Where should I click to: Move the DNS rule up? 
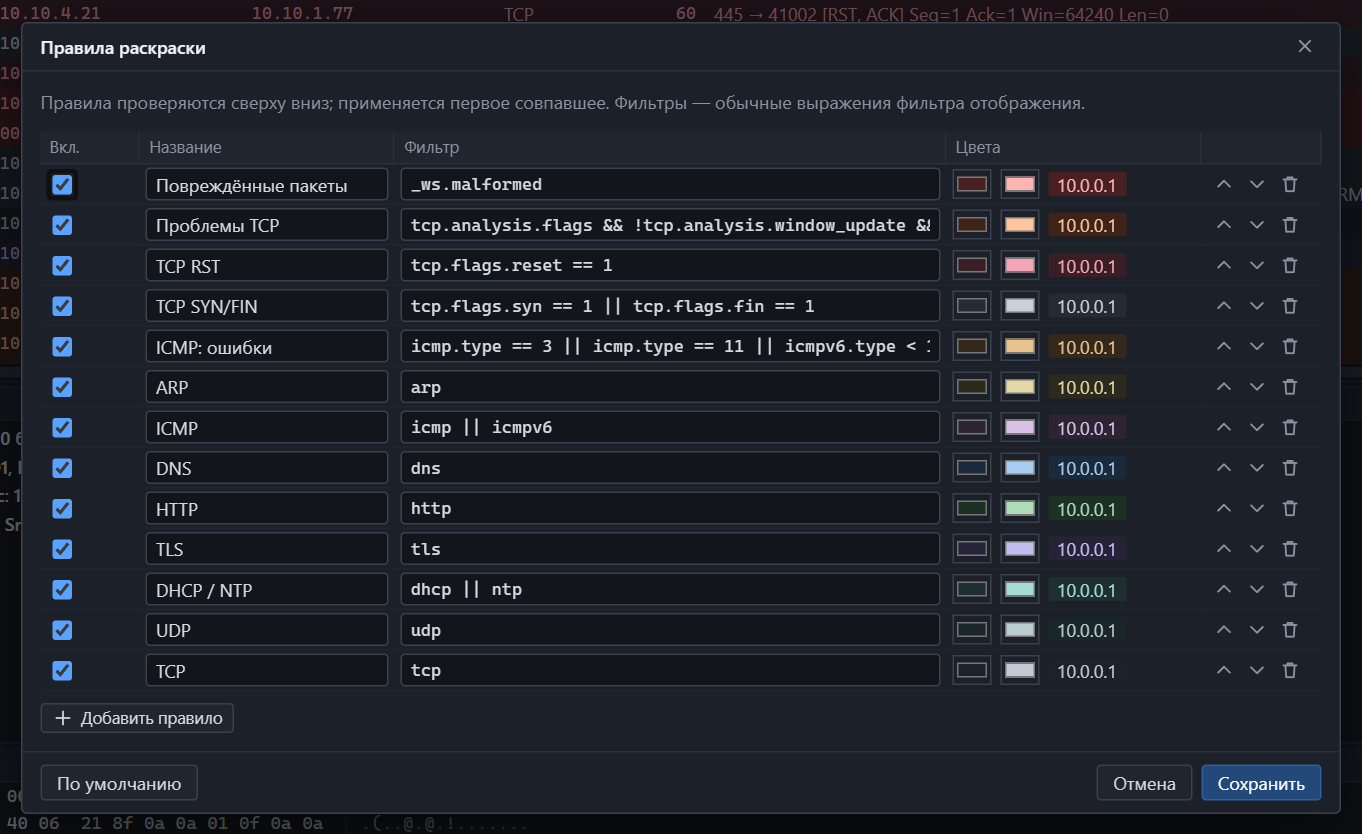(1223, 468)
